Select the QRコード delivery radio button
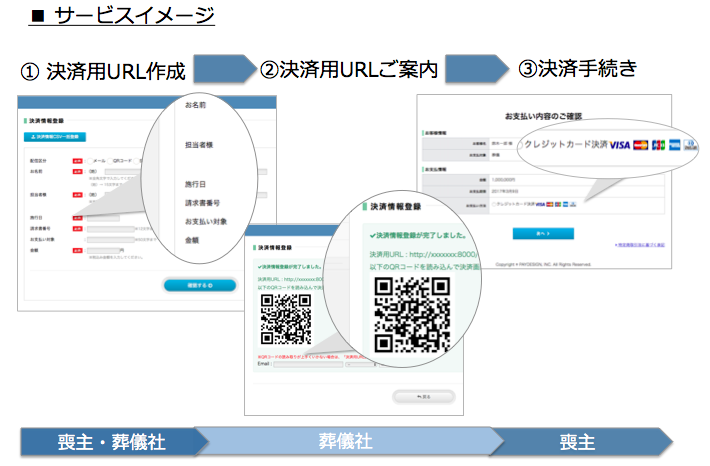The width and height of the screenshot is (710, 466). point(110,161)
